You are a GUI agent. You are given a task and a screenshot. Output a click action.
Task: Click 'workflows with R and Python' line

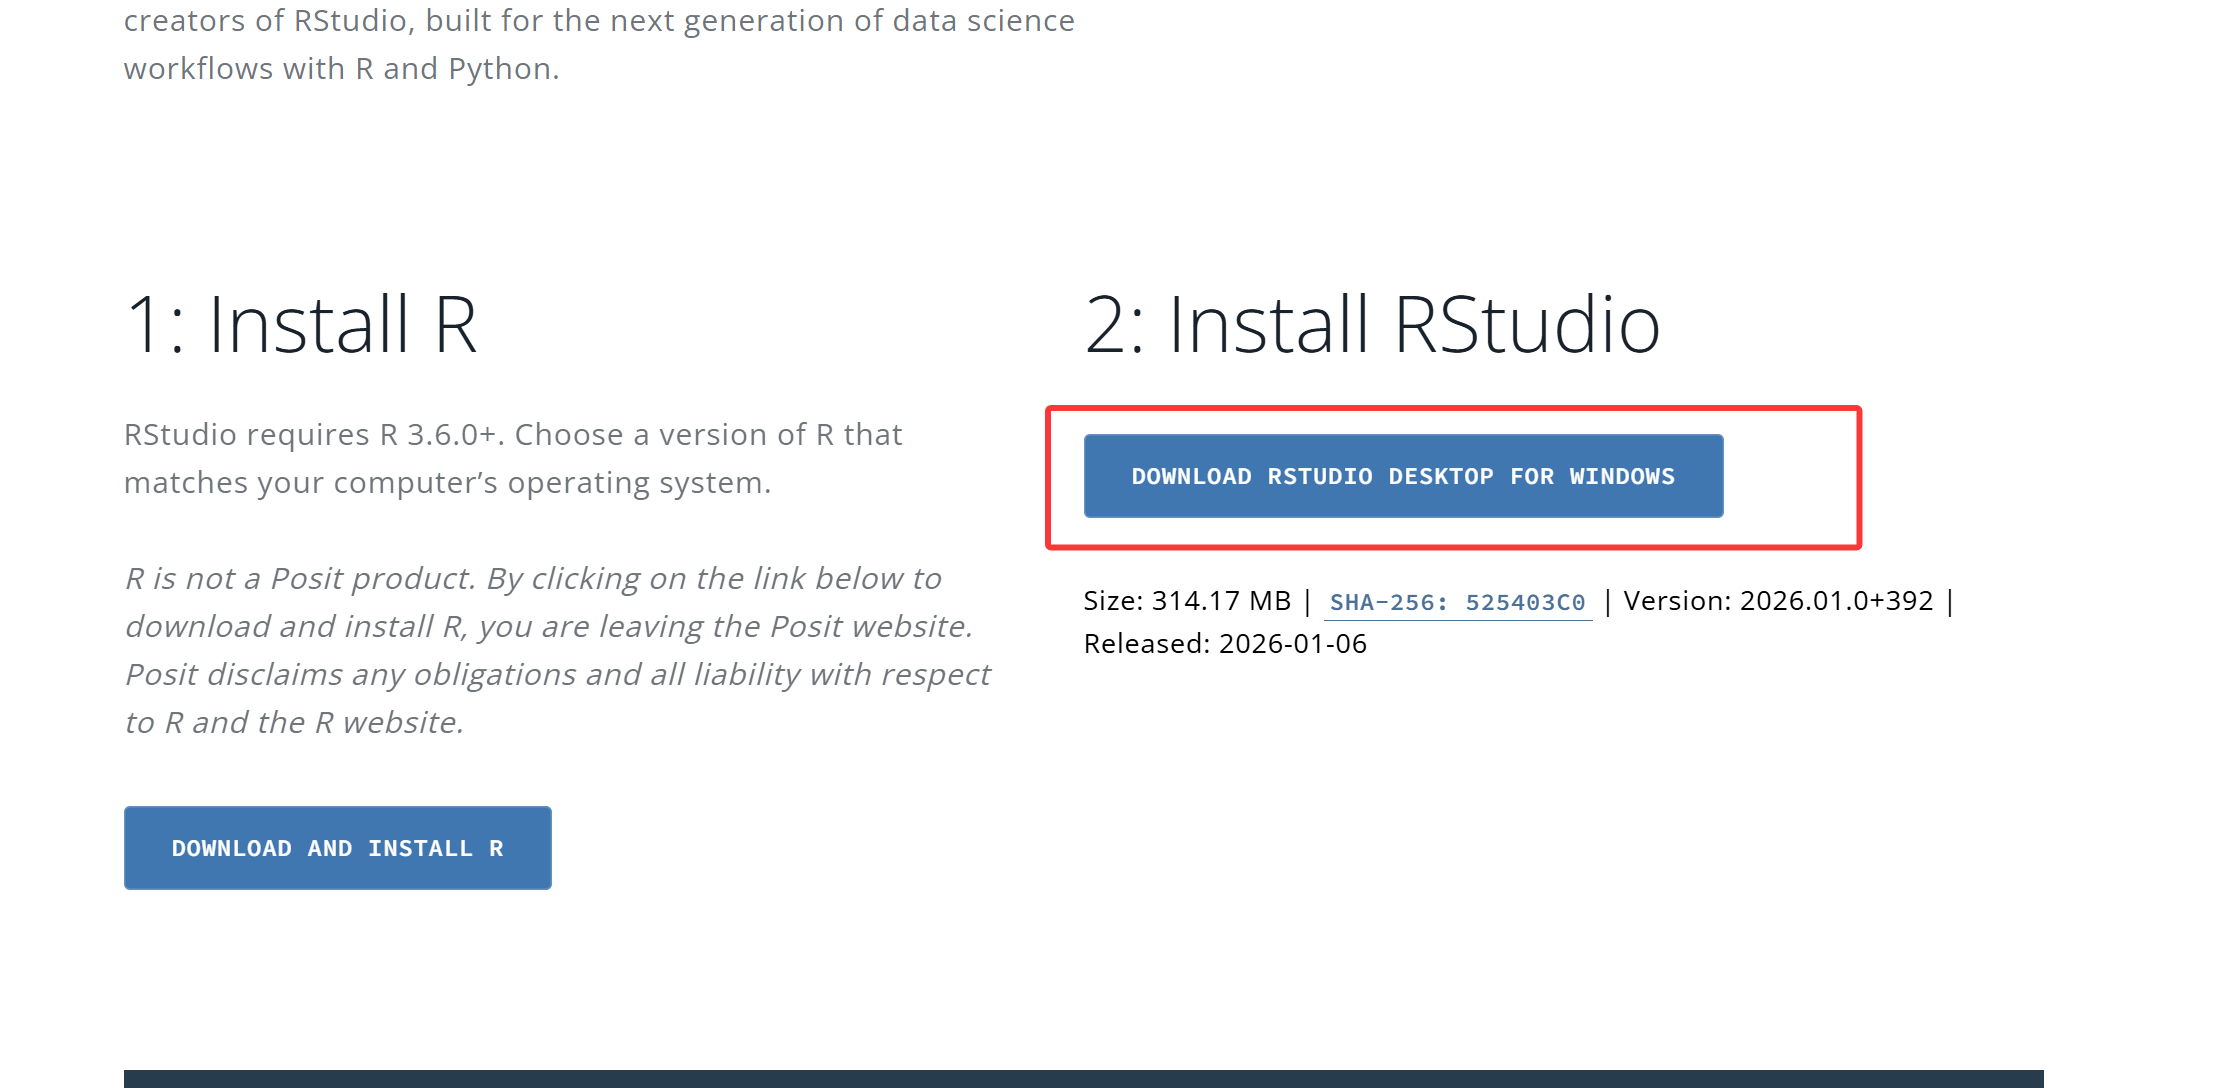[x=341, y=69]
